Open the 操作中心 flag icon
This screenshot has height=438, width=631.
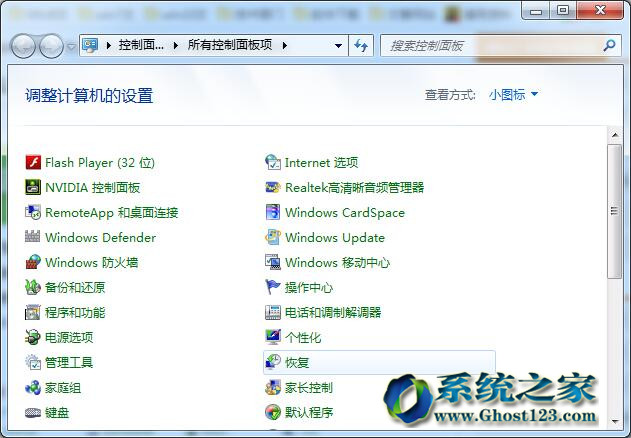[x=273, y=287]
